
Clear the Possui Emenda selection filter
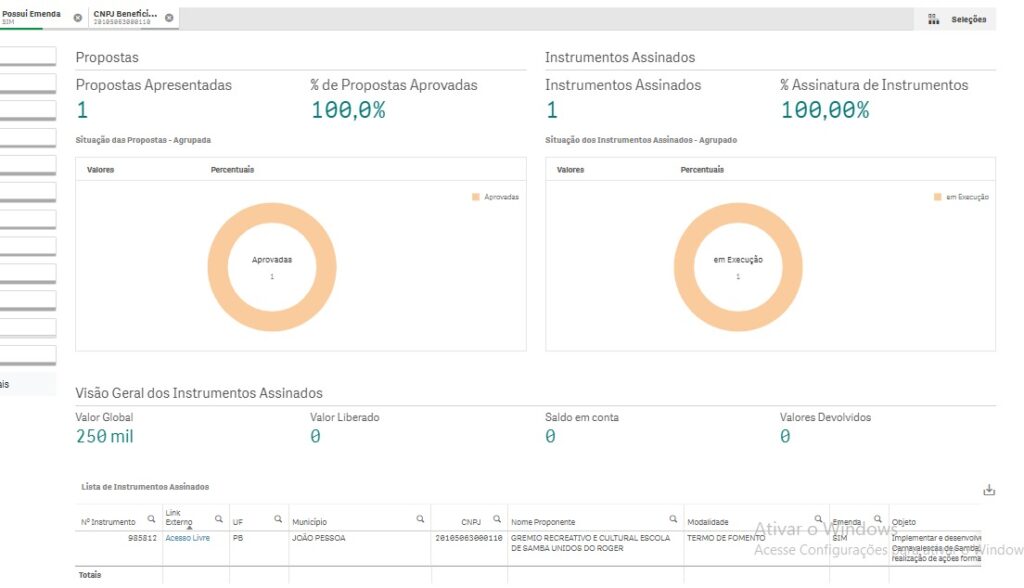click(x=78, y=18)
